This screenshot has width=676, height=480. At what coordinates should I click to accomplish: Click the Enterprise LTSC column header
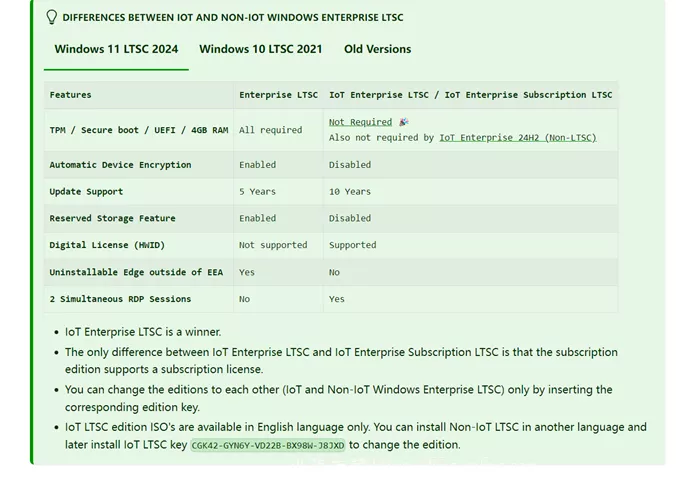(279, 95)
